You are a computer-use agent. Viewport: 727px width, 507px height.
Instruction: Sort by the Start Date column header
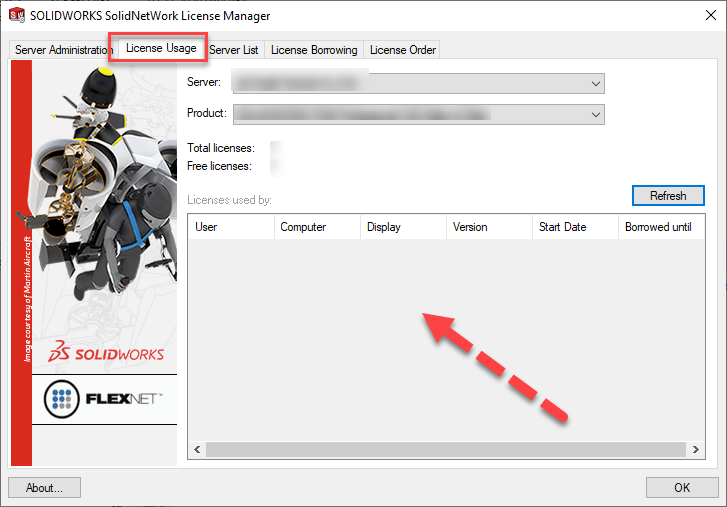coord(575,227)
